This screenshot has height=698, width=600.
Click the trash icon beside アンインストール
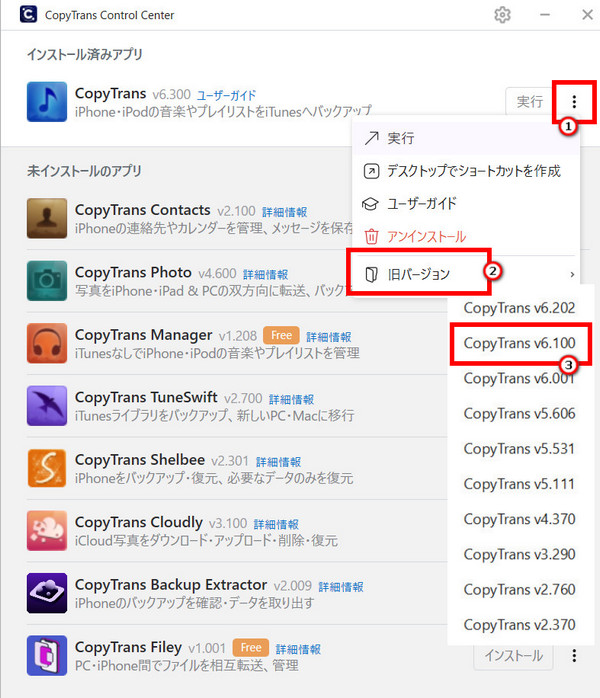(x=371, y=236)
